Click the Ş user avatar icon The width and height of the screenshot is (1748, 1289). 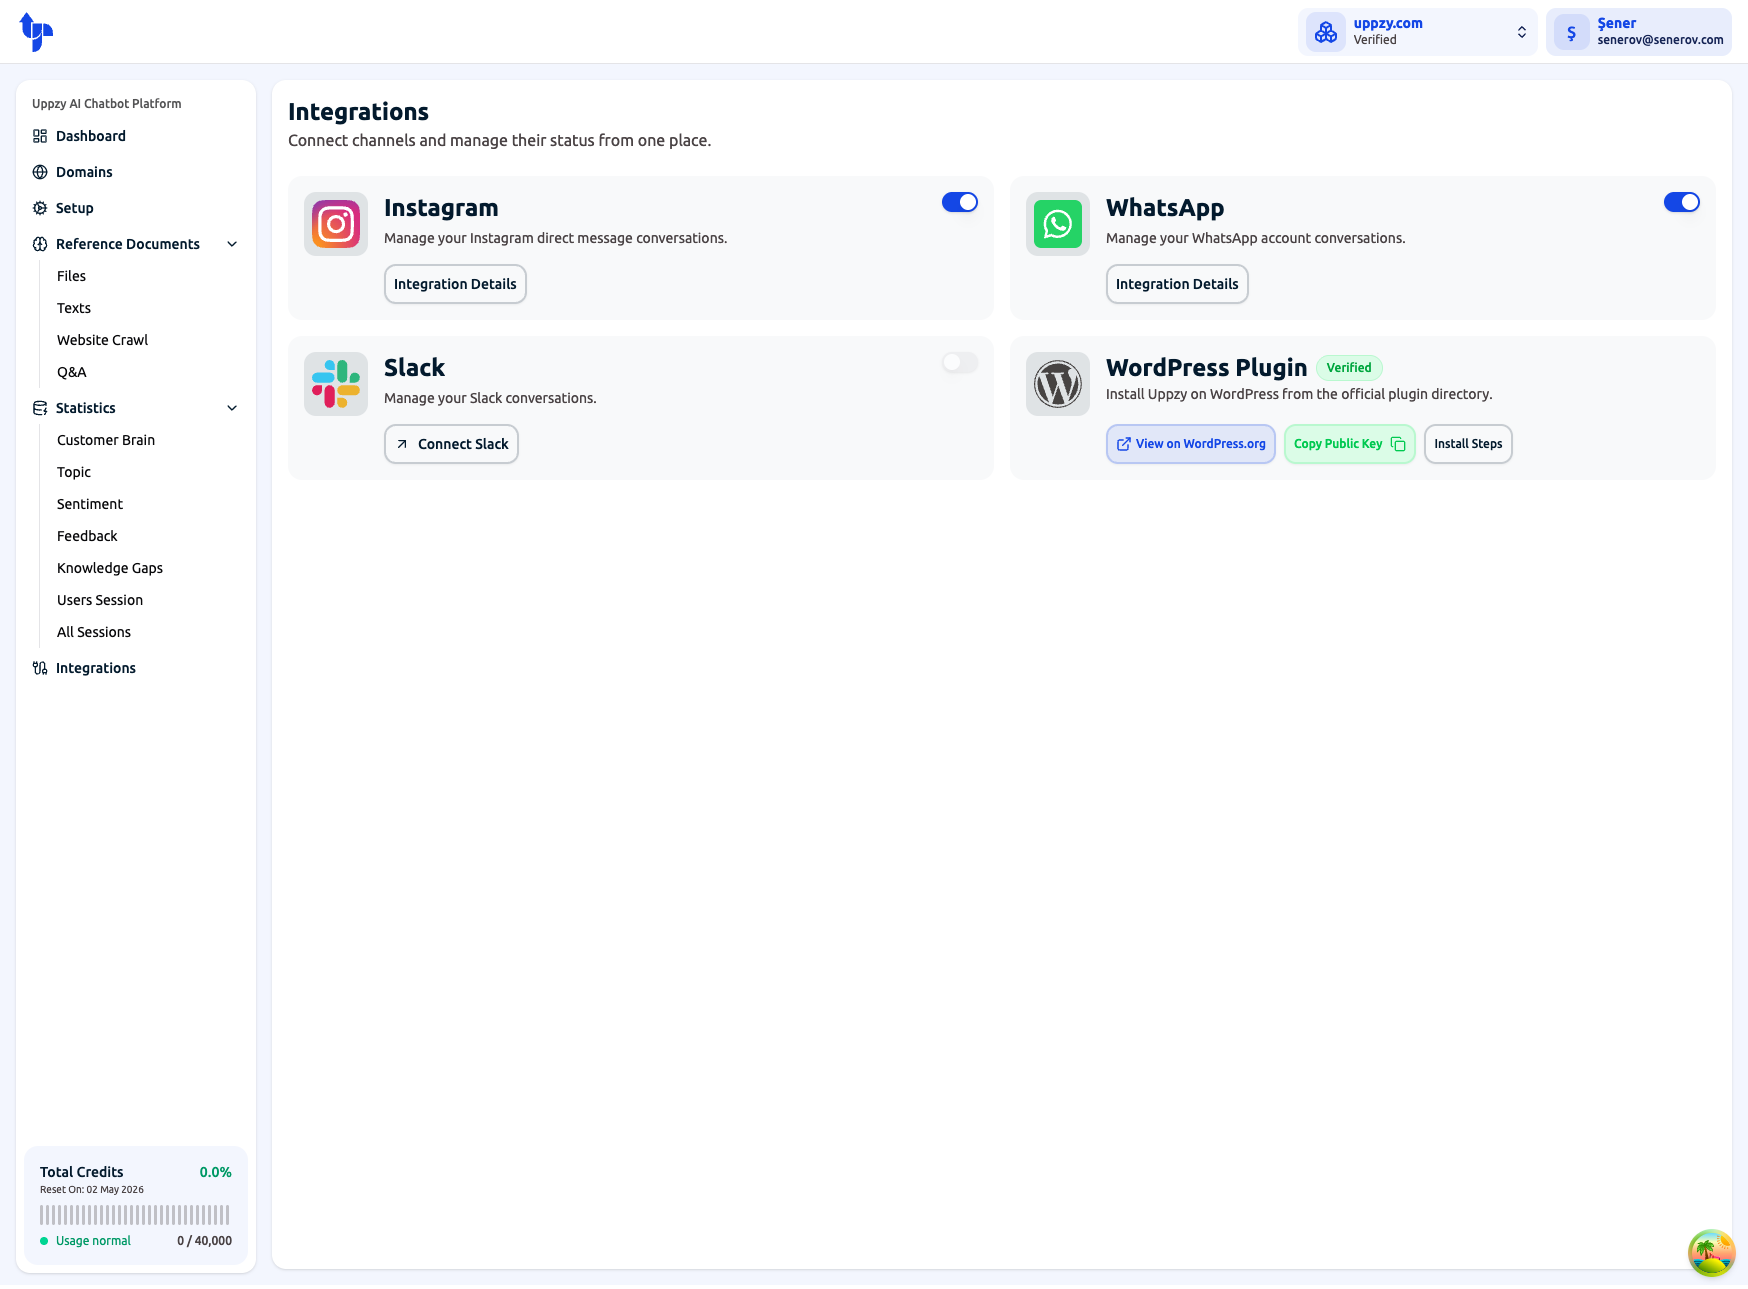(1571, 32)
